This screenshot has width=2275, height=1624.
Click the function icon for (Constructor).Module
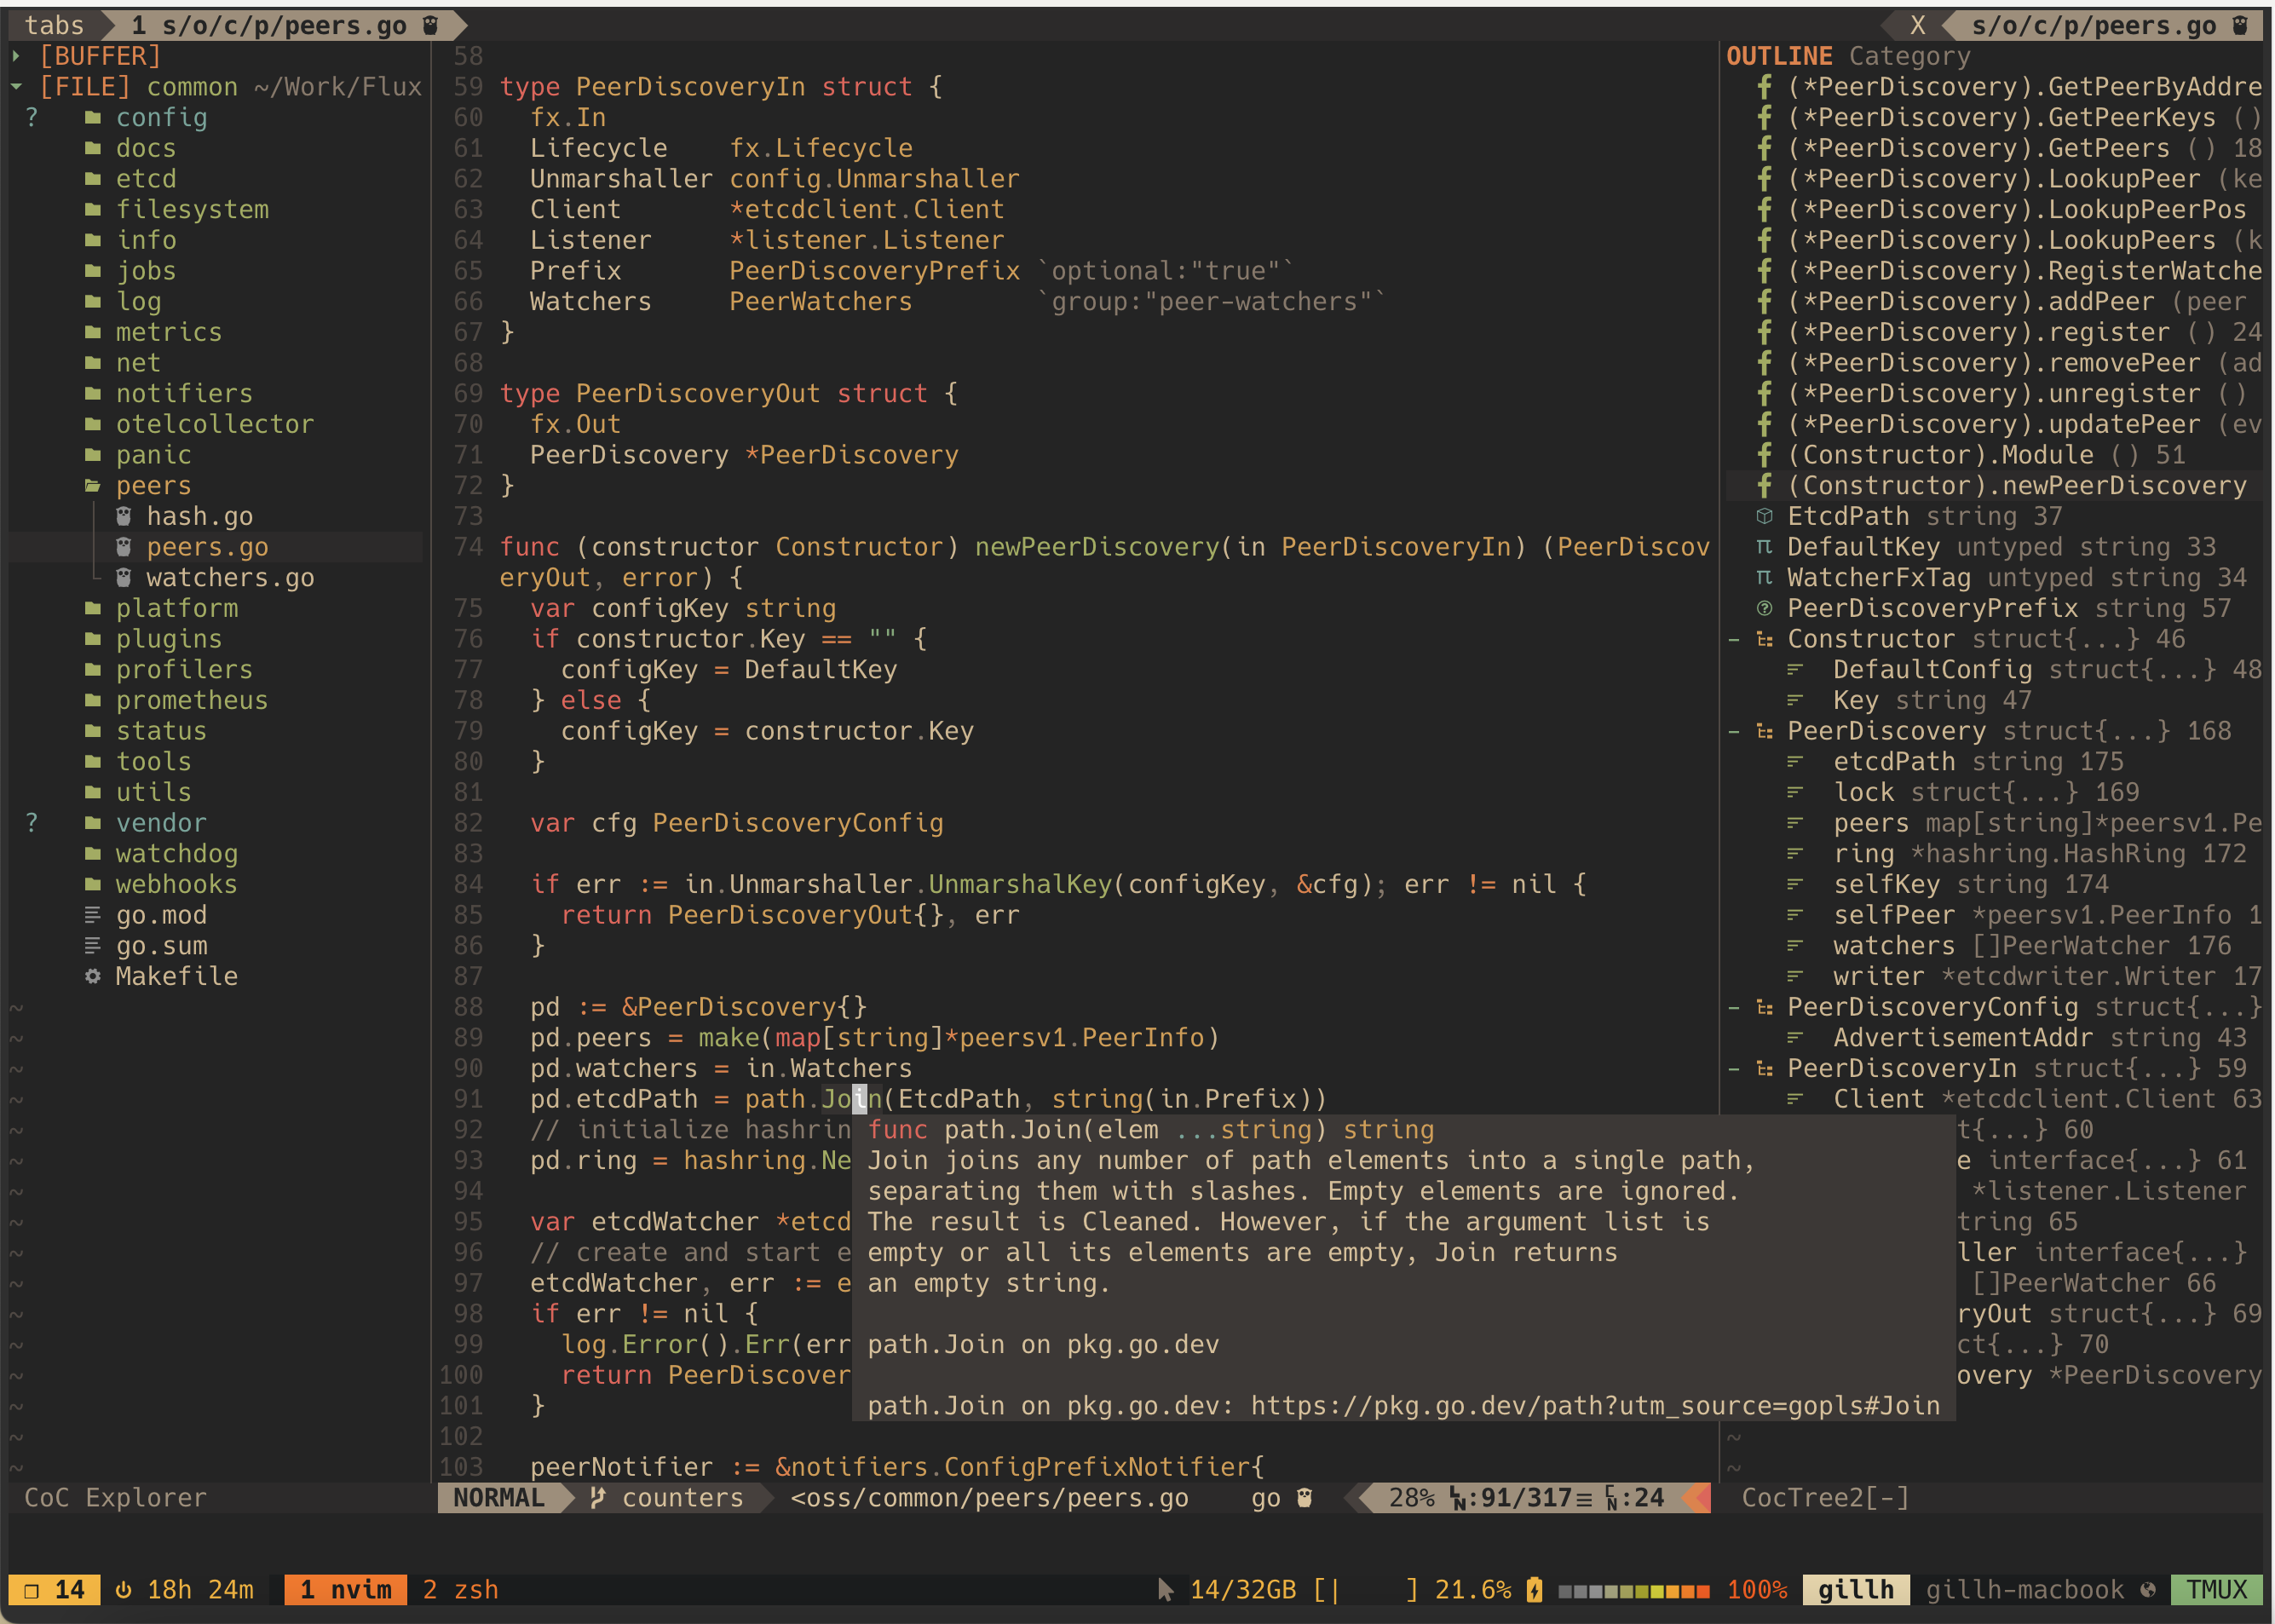(x=1764, y=455)
